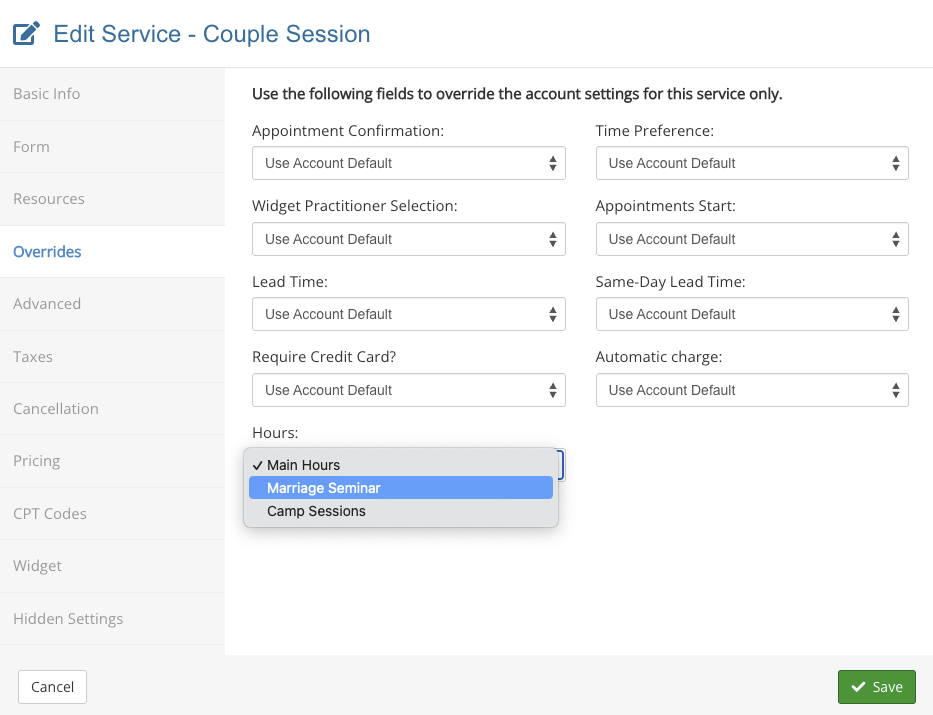Viewport: 933px width, 715px height.
Task: Click the Cancel button
Action: pos(53,687)
